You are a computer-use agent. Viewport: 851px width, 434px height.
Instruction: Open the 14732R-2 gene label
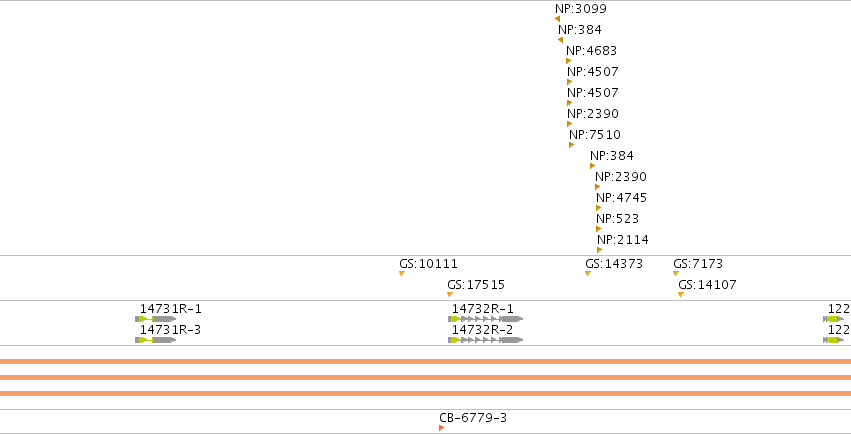pos(482,330)
